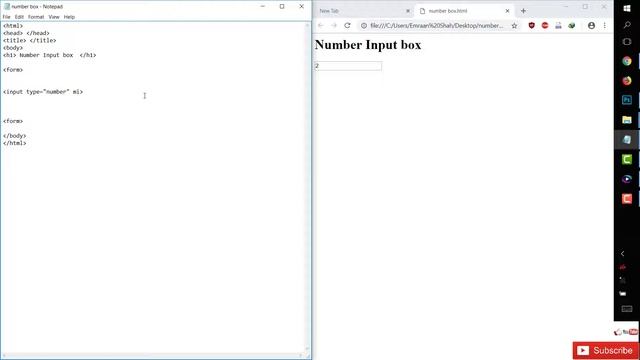
Task: Click the red system tray icon
Action: [x=623, y=267]
